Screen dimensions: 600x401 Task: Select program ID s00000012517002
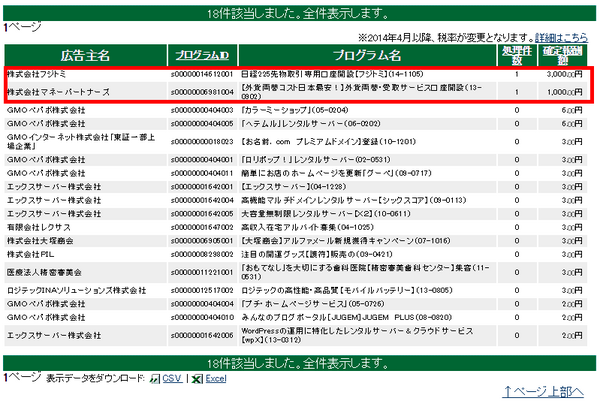(x=202, y=290)
